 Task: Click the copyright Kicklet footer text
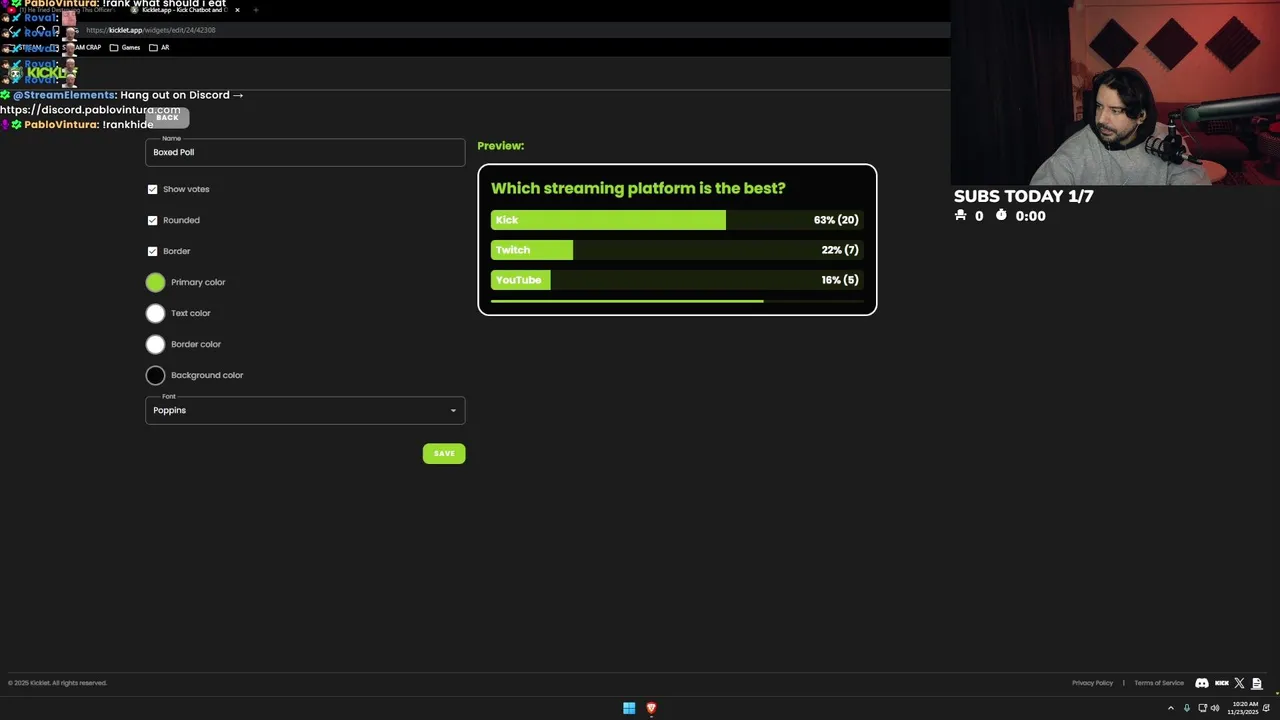point(57,683)
